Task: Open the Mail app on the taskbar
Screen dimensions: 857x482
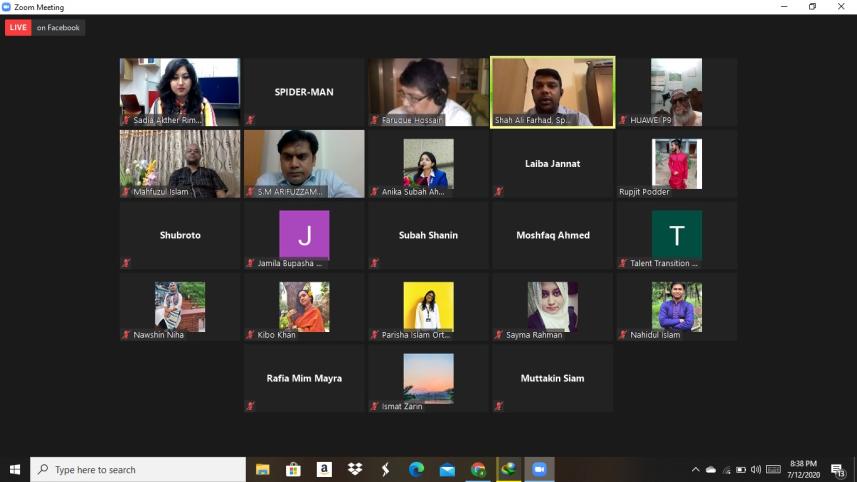Action: tap(447, 469)
